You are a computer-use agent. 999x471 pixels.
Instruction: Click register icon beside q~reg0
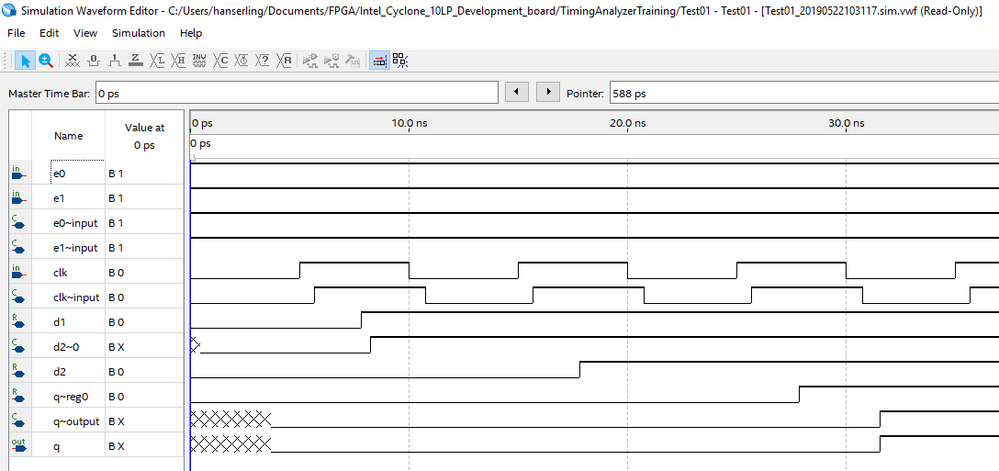point(18,396)
